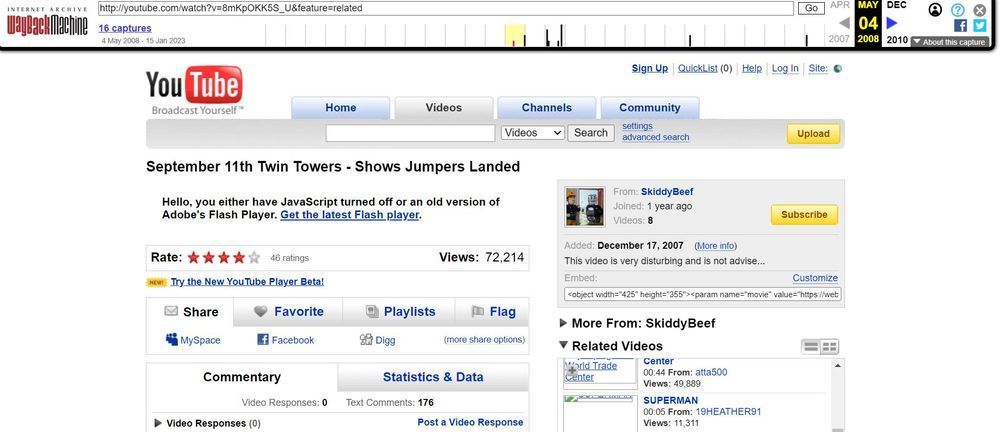
Task: Close the Wayback toolbar with the X
Action: pyautogui.click(x=980, y=10)
